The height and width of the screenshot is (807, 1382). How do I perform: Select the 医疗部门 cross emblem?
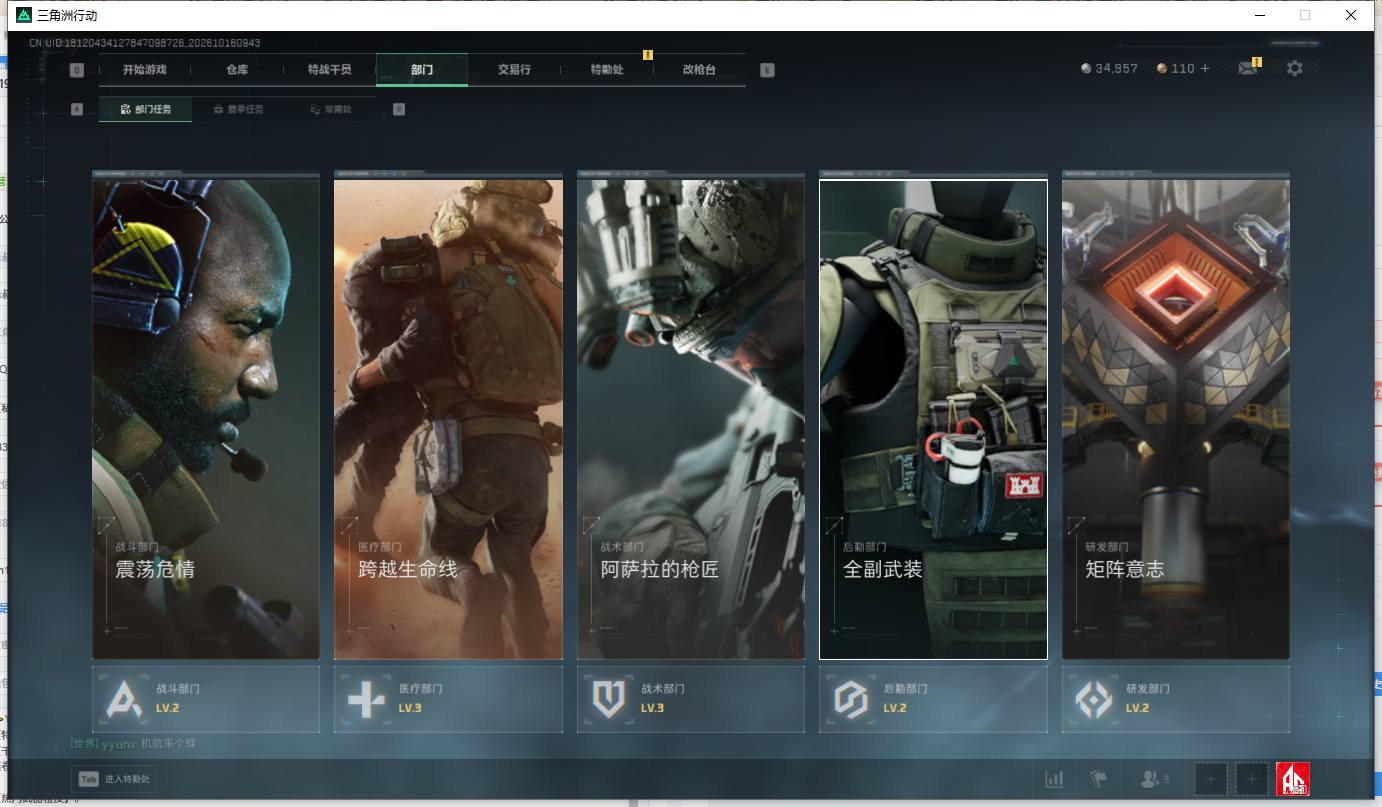(366, 699)
